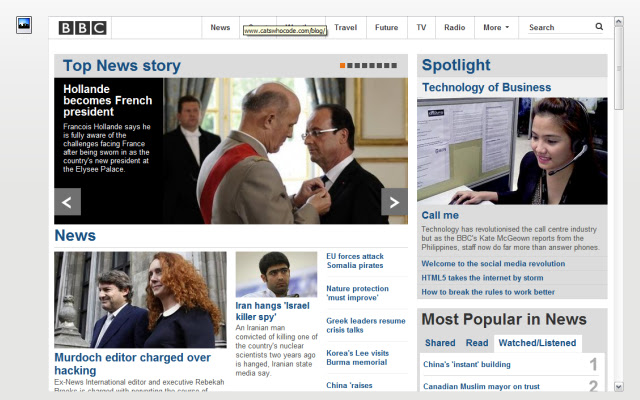This screenshot has width=640, height=400.
Task: Go to previous top story slide
Action: [67, 202]
